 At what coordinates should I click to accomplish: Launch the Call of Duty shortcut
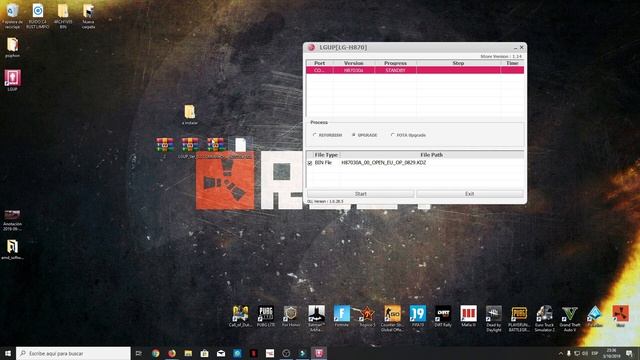click(240, 316)
